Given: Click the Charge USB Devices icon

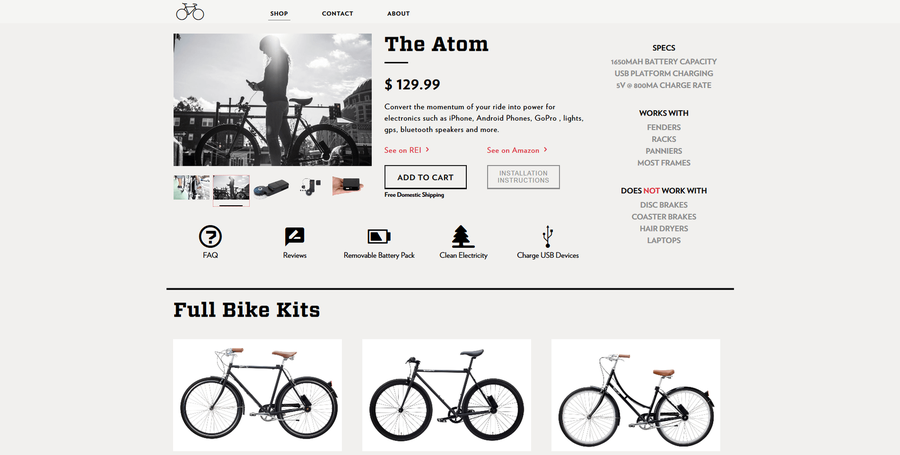Looking at the screenshot, I should (548, 236).
